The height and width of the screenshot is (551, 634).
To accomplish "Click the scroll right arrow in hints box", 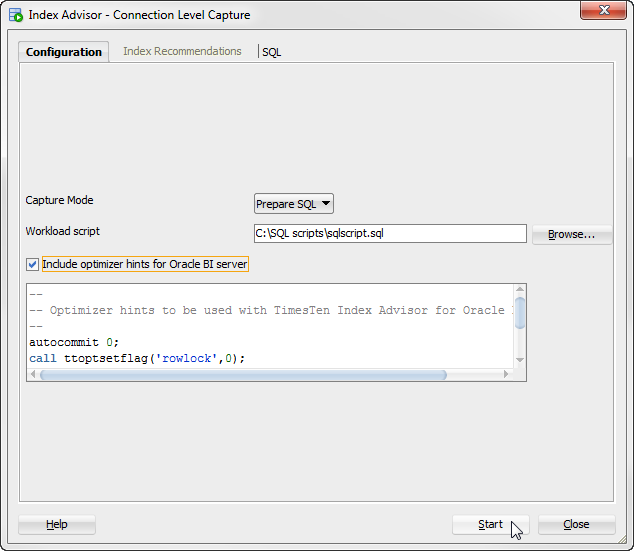I will click(x=506, y=374).
